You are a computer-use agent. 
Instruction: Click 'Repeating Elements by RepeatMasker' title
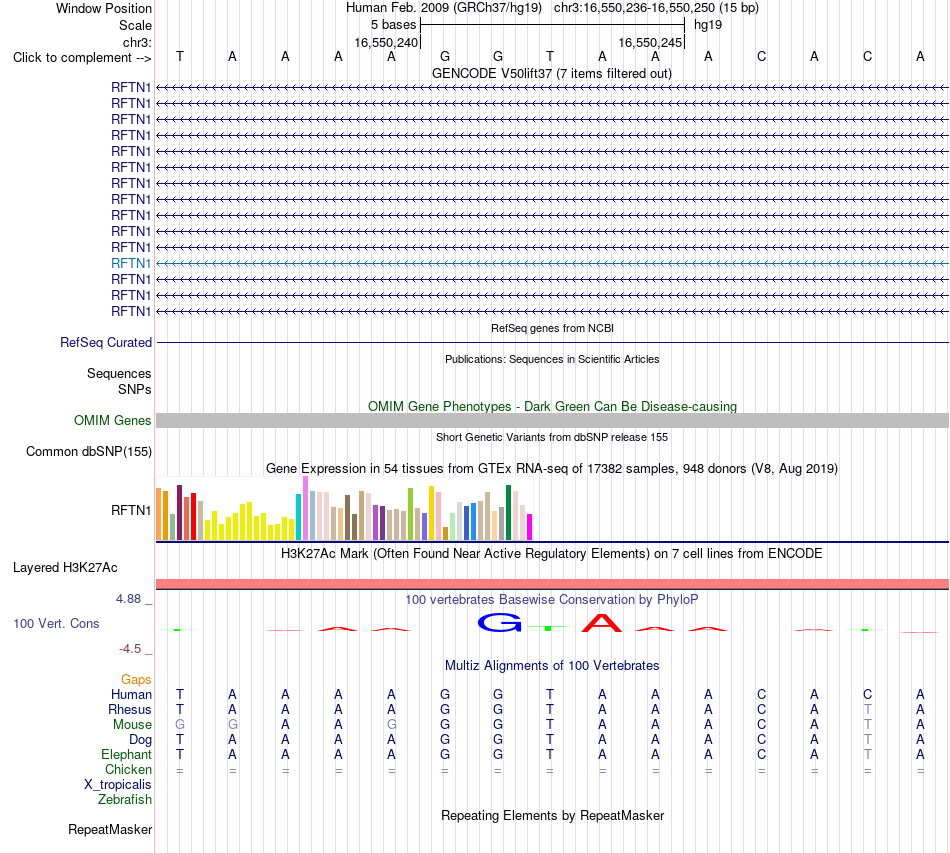(x=552, y=816)
